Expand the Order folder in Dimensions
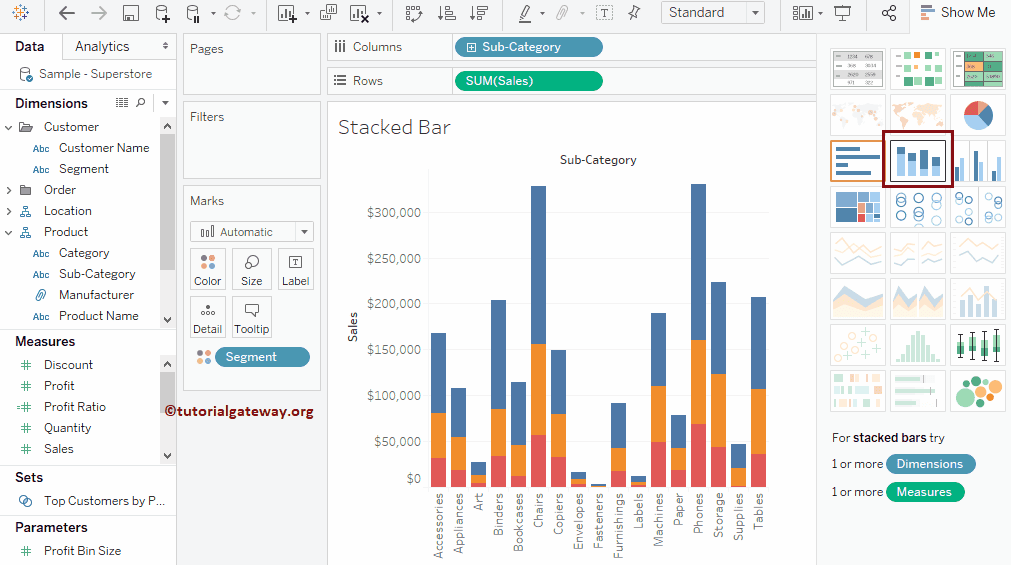 (9, 190)
